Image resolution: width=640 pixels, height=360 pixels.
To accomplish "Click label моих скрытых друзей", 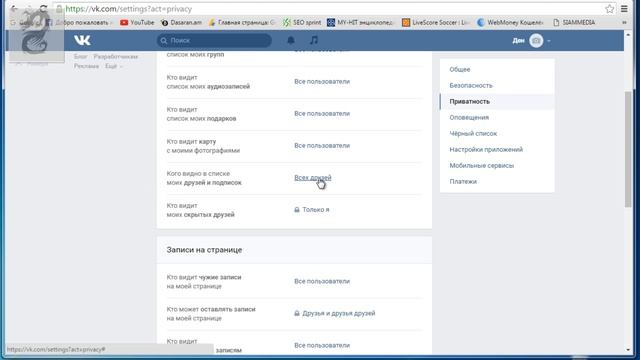I will coord(200,214).
